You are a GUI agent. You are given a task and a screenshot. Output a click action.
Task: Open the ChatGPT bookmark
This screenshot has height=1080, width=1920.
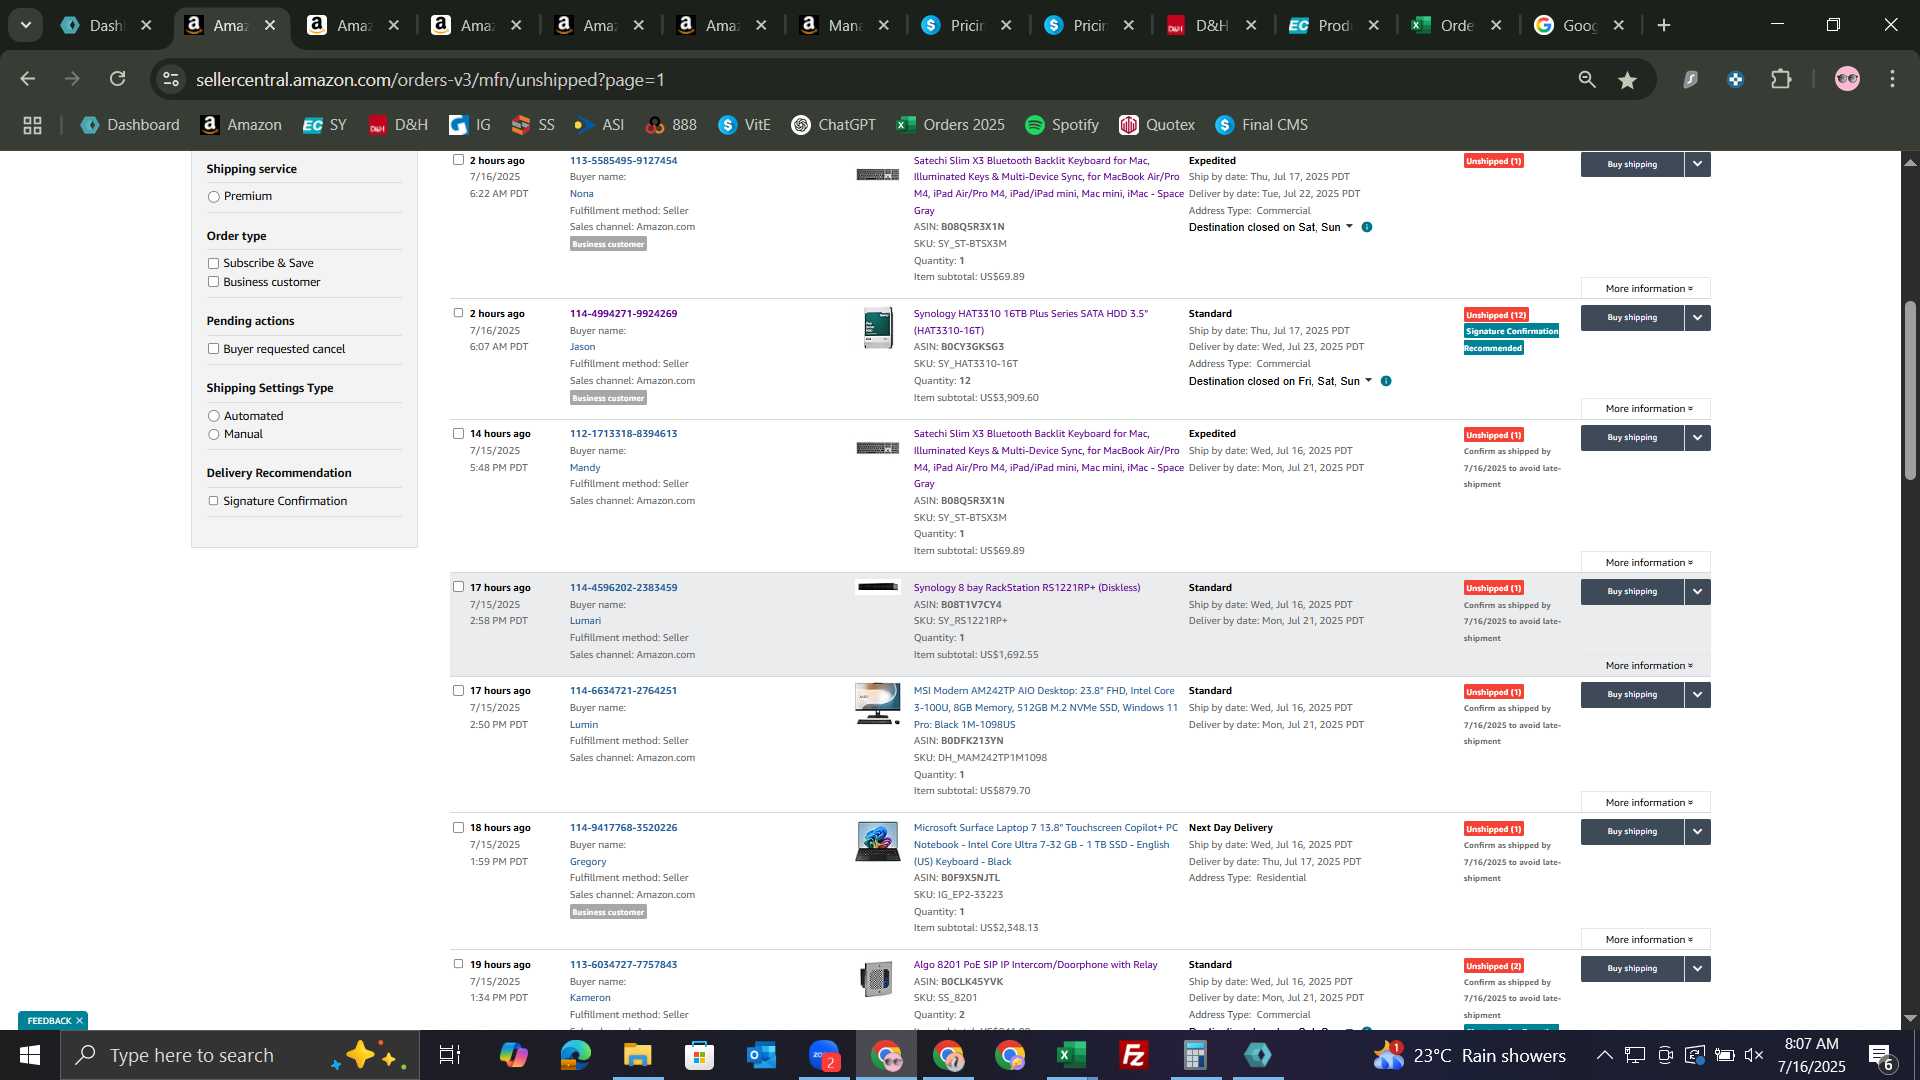click(x=833, y=125)
